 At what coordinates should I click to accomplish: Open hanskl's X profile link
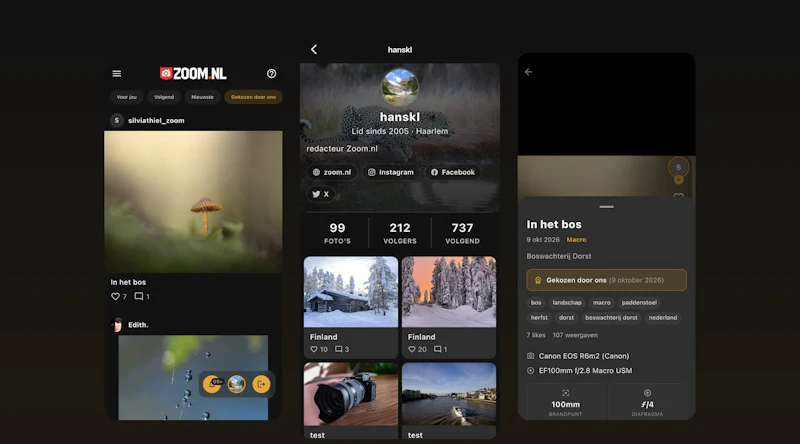pyautogui.click(x=320, y=194)
